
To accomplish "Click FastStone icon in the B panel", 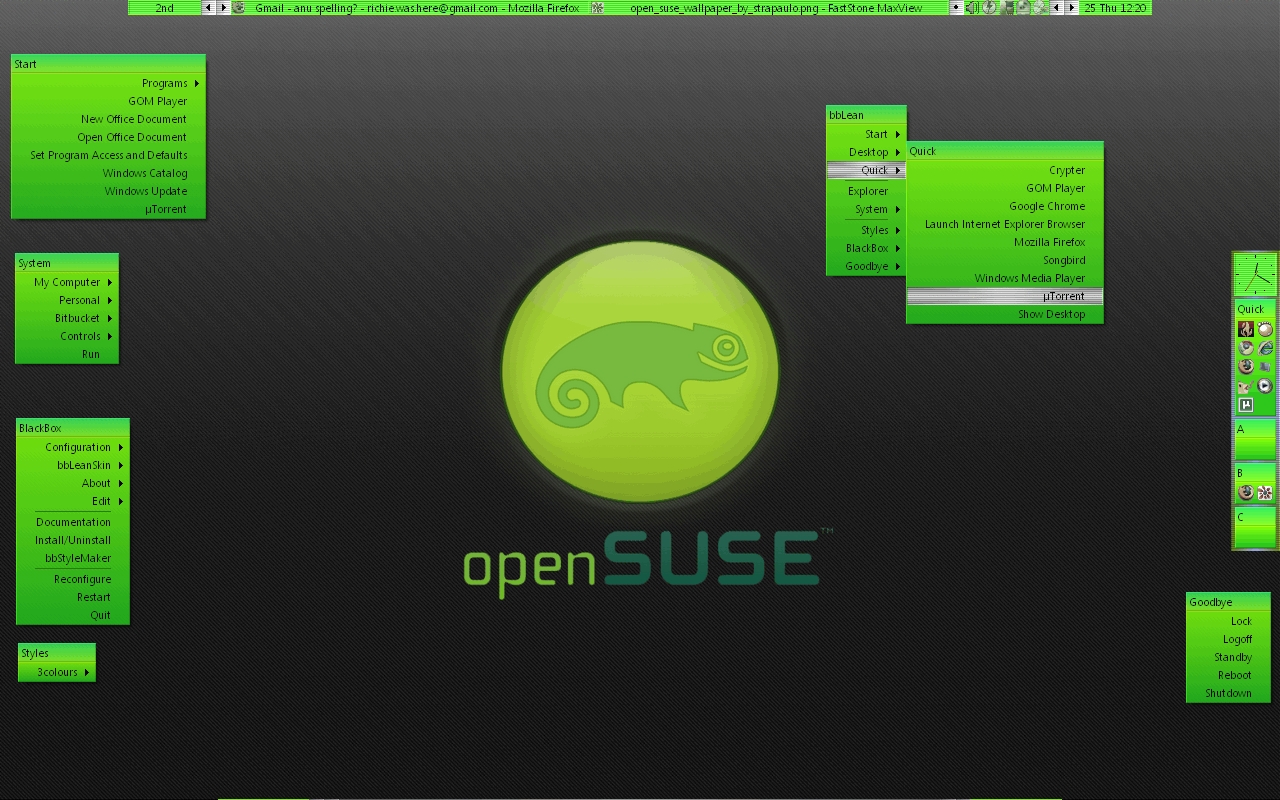I will 1265,492.
